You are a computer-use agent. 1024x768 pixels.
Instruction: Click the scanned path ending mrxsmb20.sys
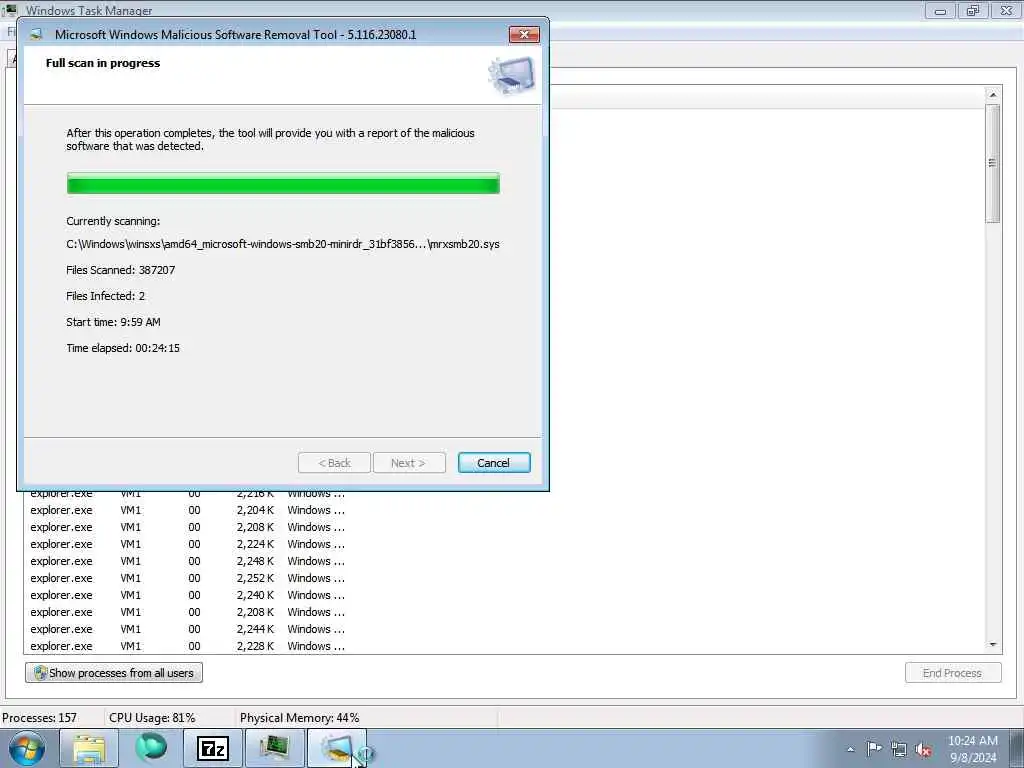[283, 244]
